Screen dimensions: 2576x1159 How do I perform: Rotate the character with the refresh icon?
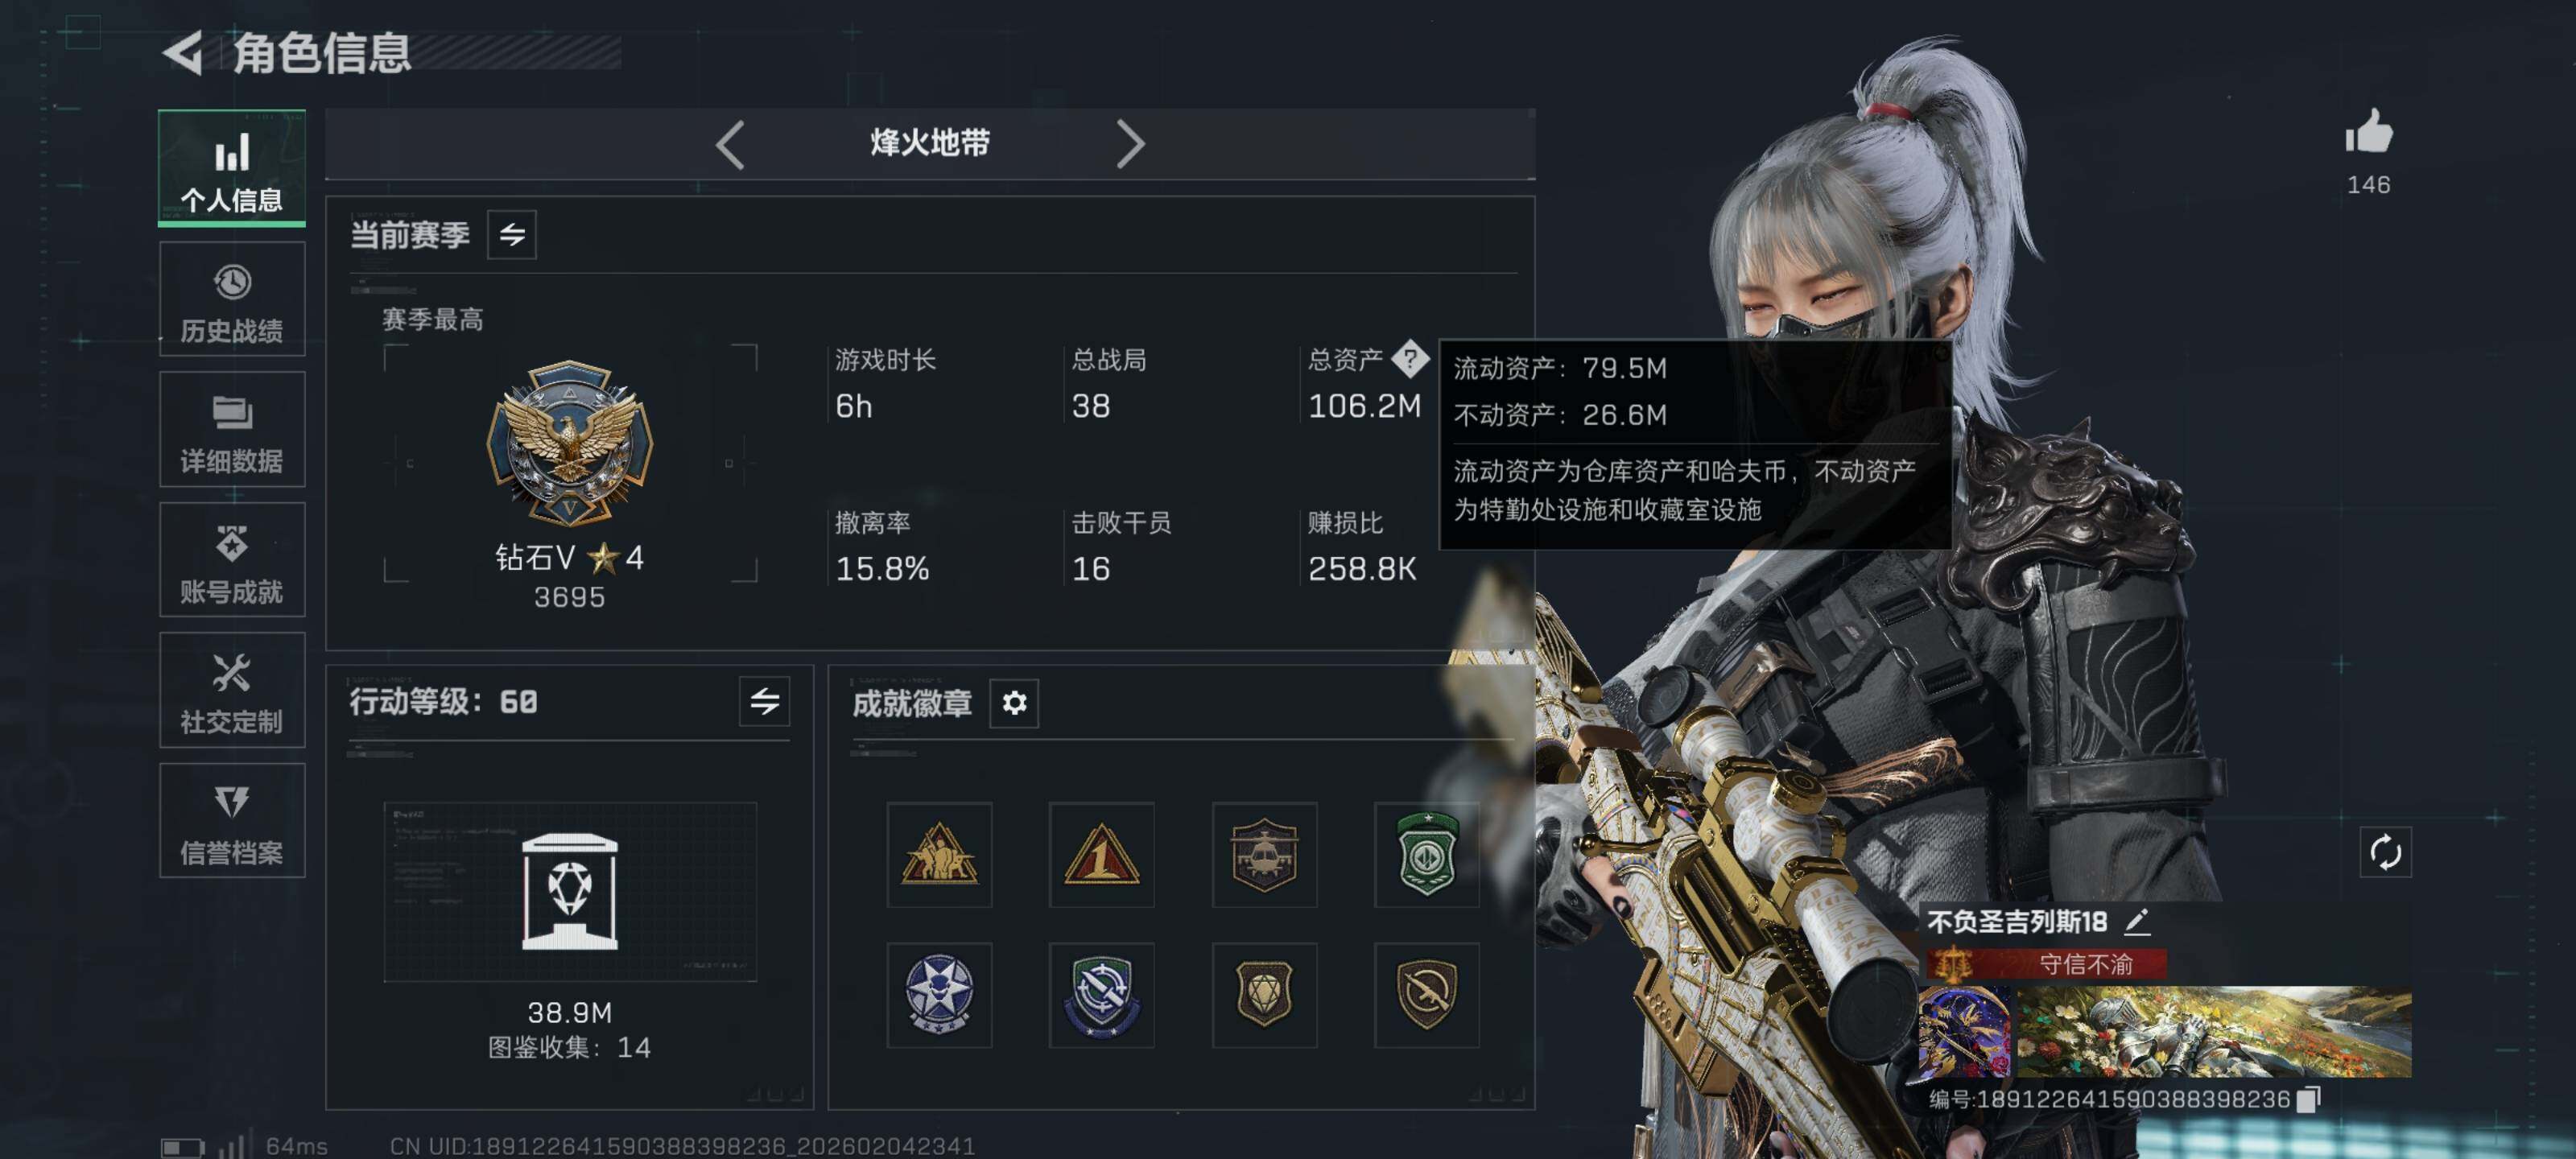[x=2386, y=853]
